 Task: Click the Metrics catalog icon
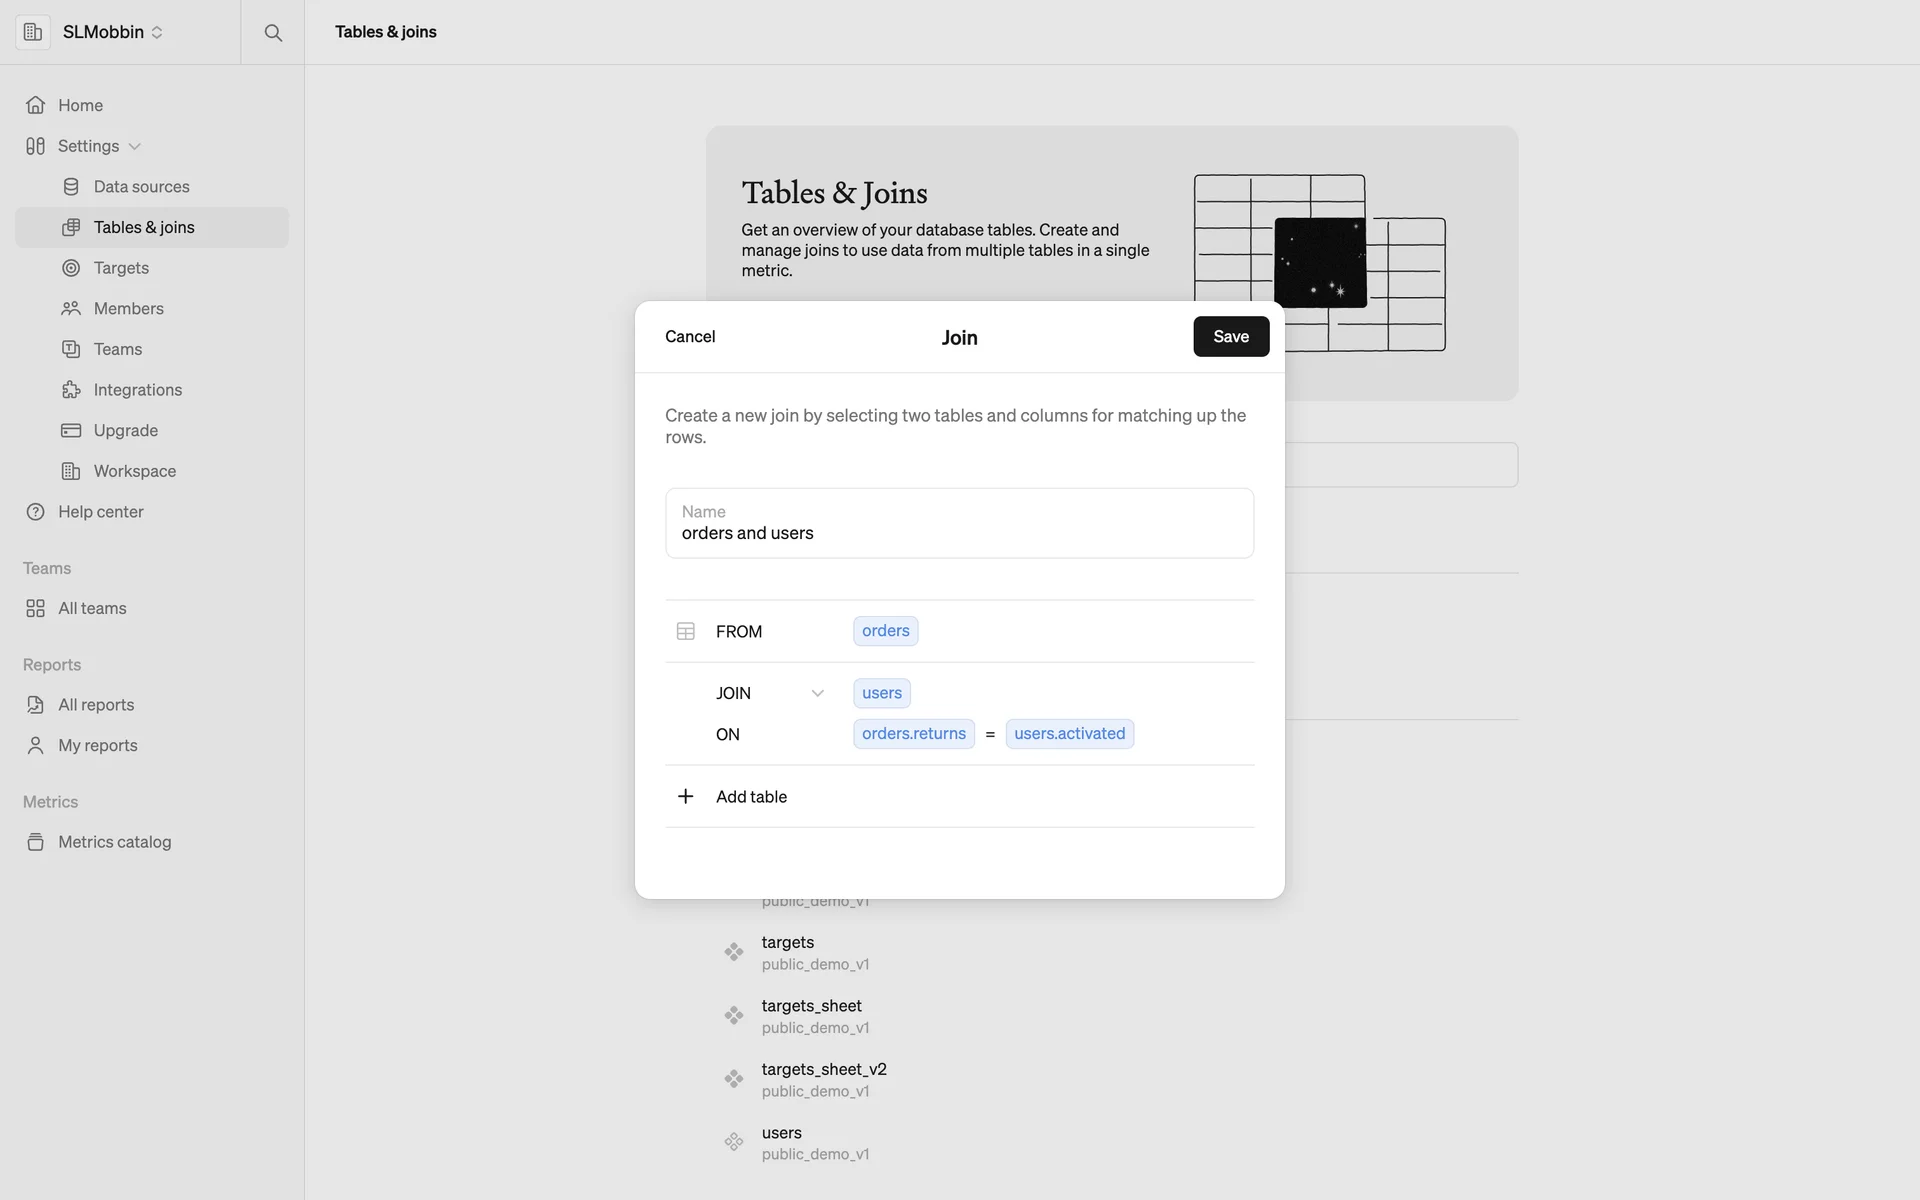pos(36,842)
